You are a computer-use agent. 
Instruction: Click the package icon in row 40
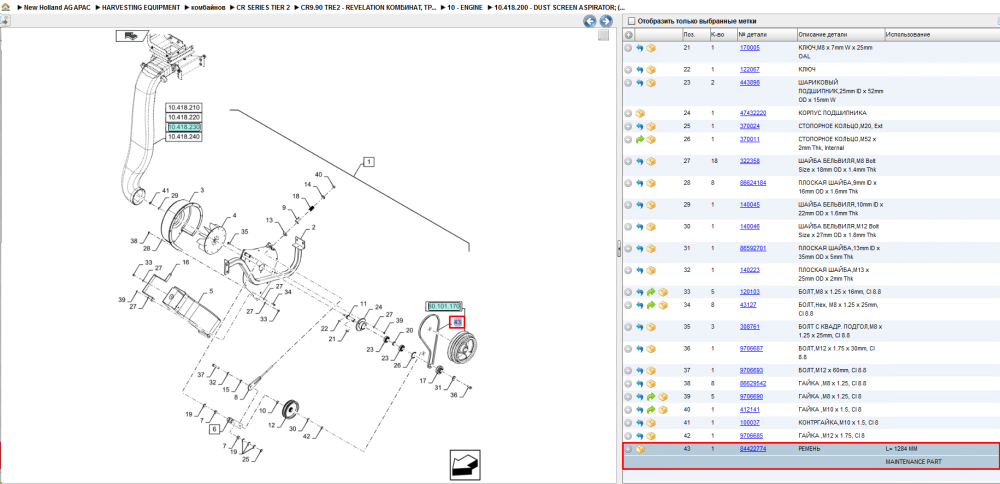point(661,409)
